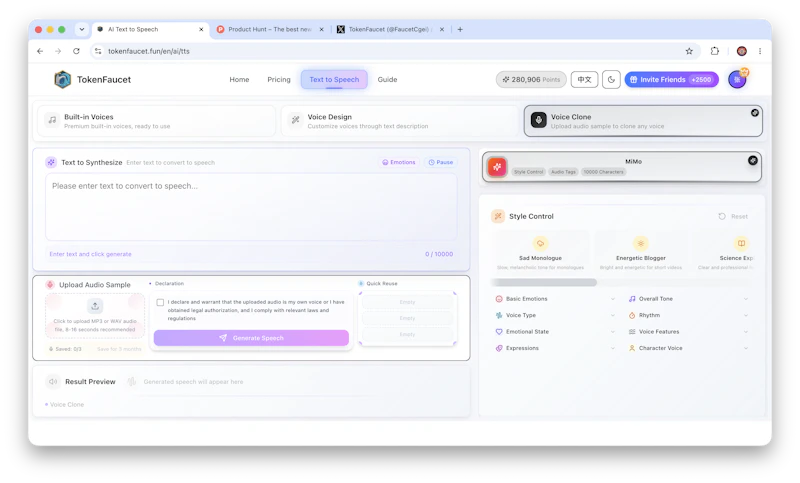Viewport: 800px width, 483px height.
Task: Click the upload audio arrow icon
Action: 95,306
